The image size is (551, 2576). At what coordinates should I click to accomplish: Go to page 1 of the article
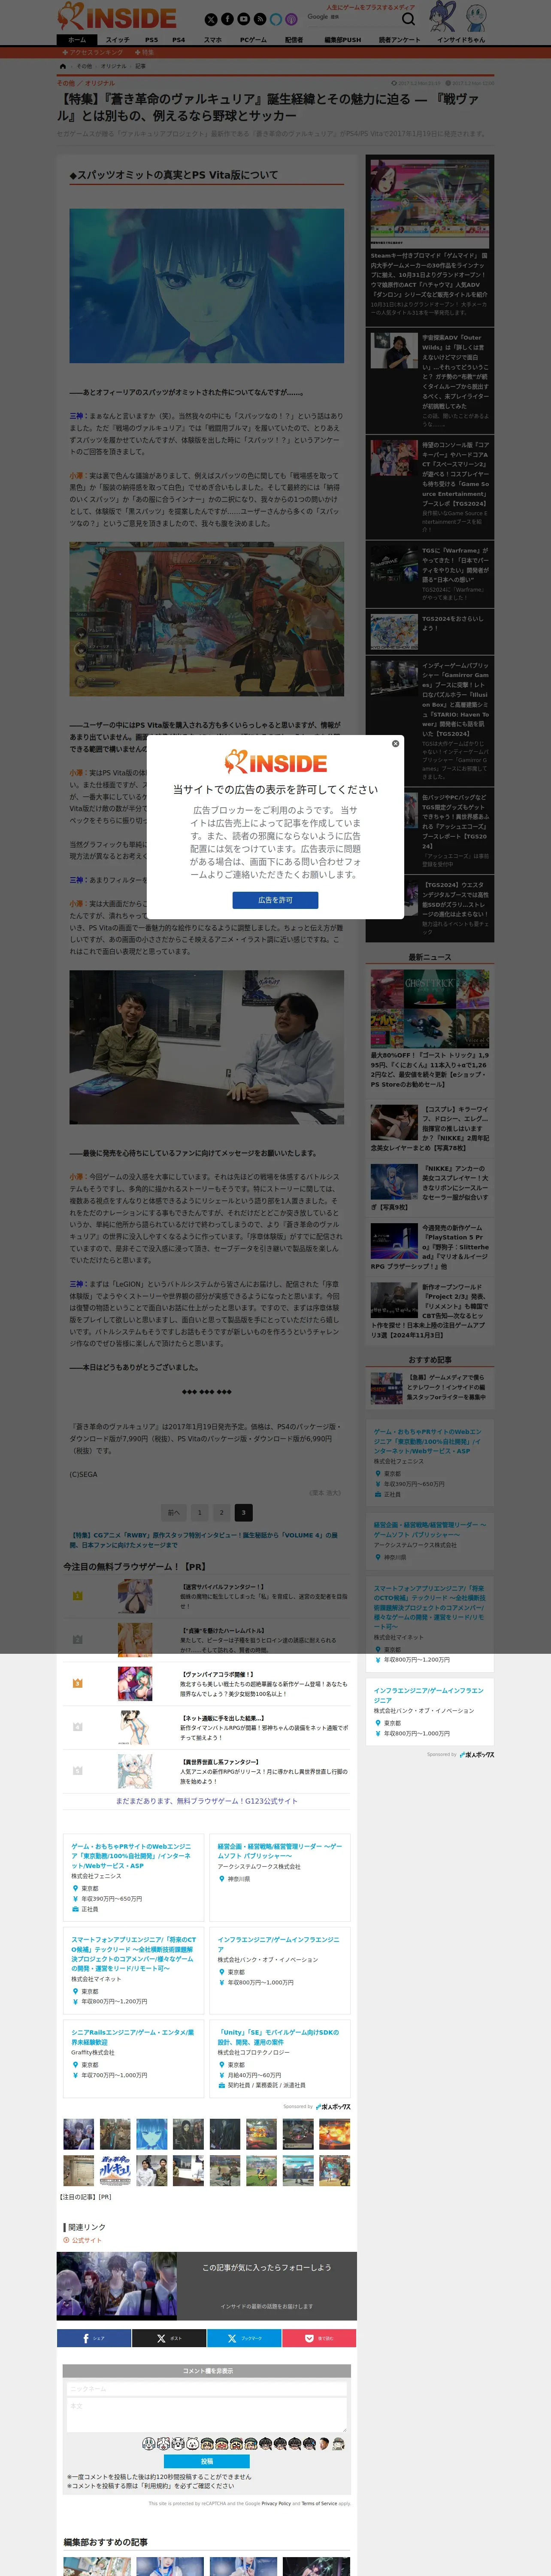point(199,1512)
